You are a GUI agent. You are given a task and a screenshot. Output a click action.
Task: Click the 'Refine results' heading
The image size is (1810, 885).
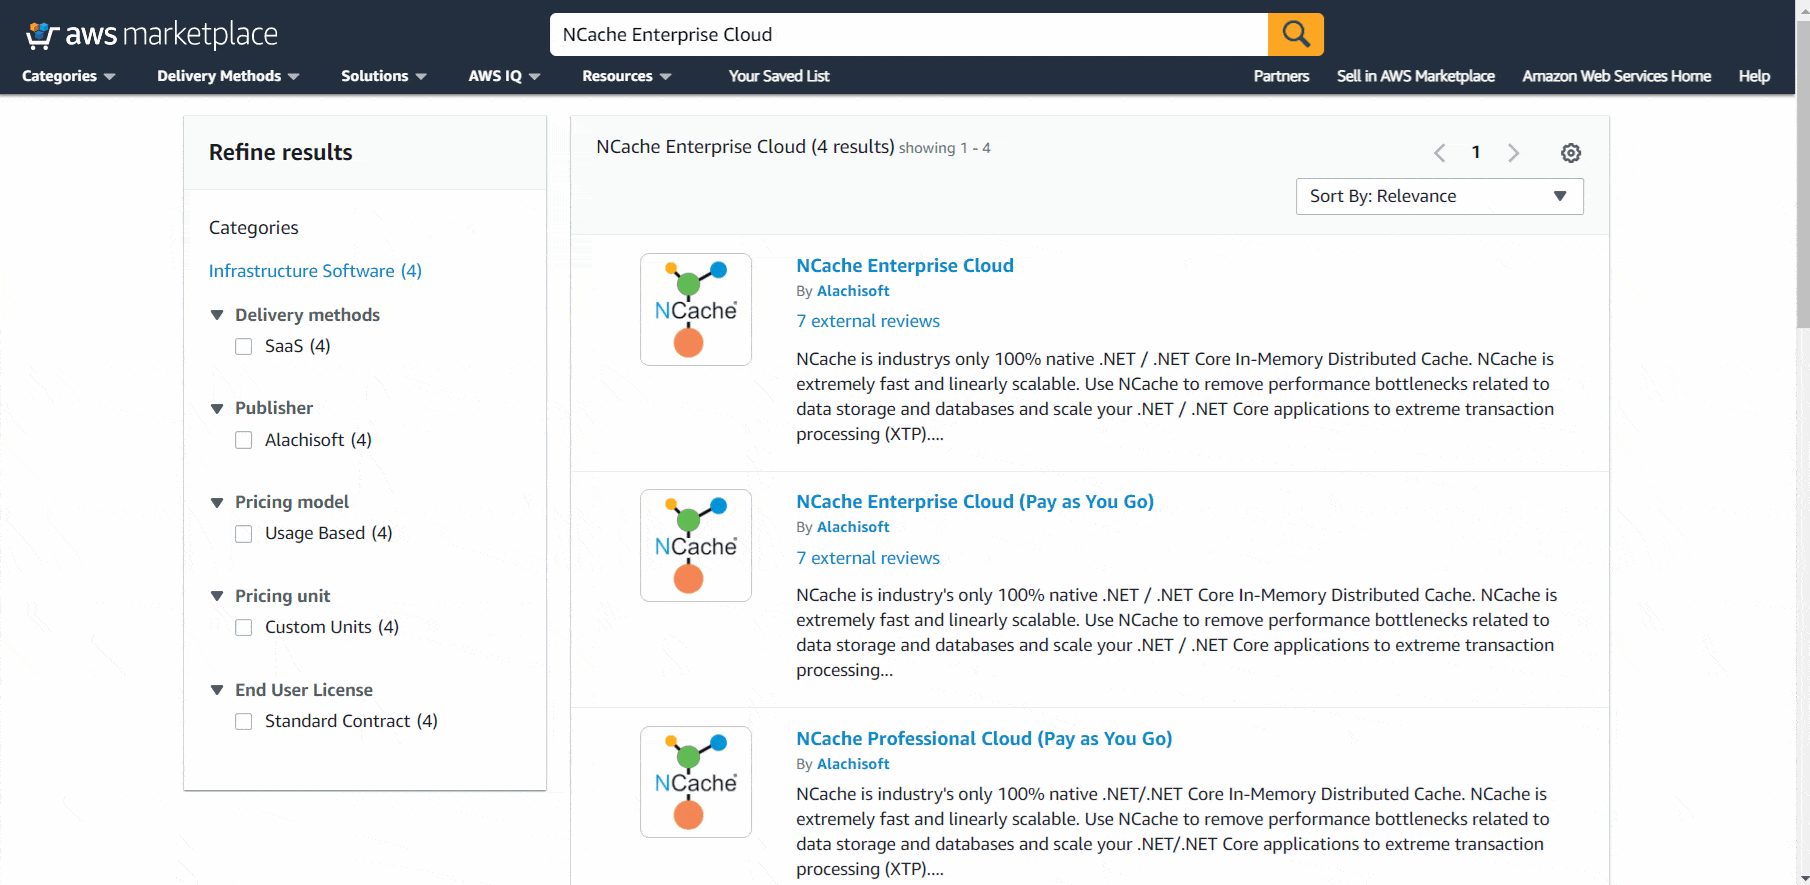[281, 152]
